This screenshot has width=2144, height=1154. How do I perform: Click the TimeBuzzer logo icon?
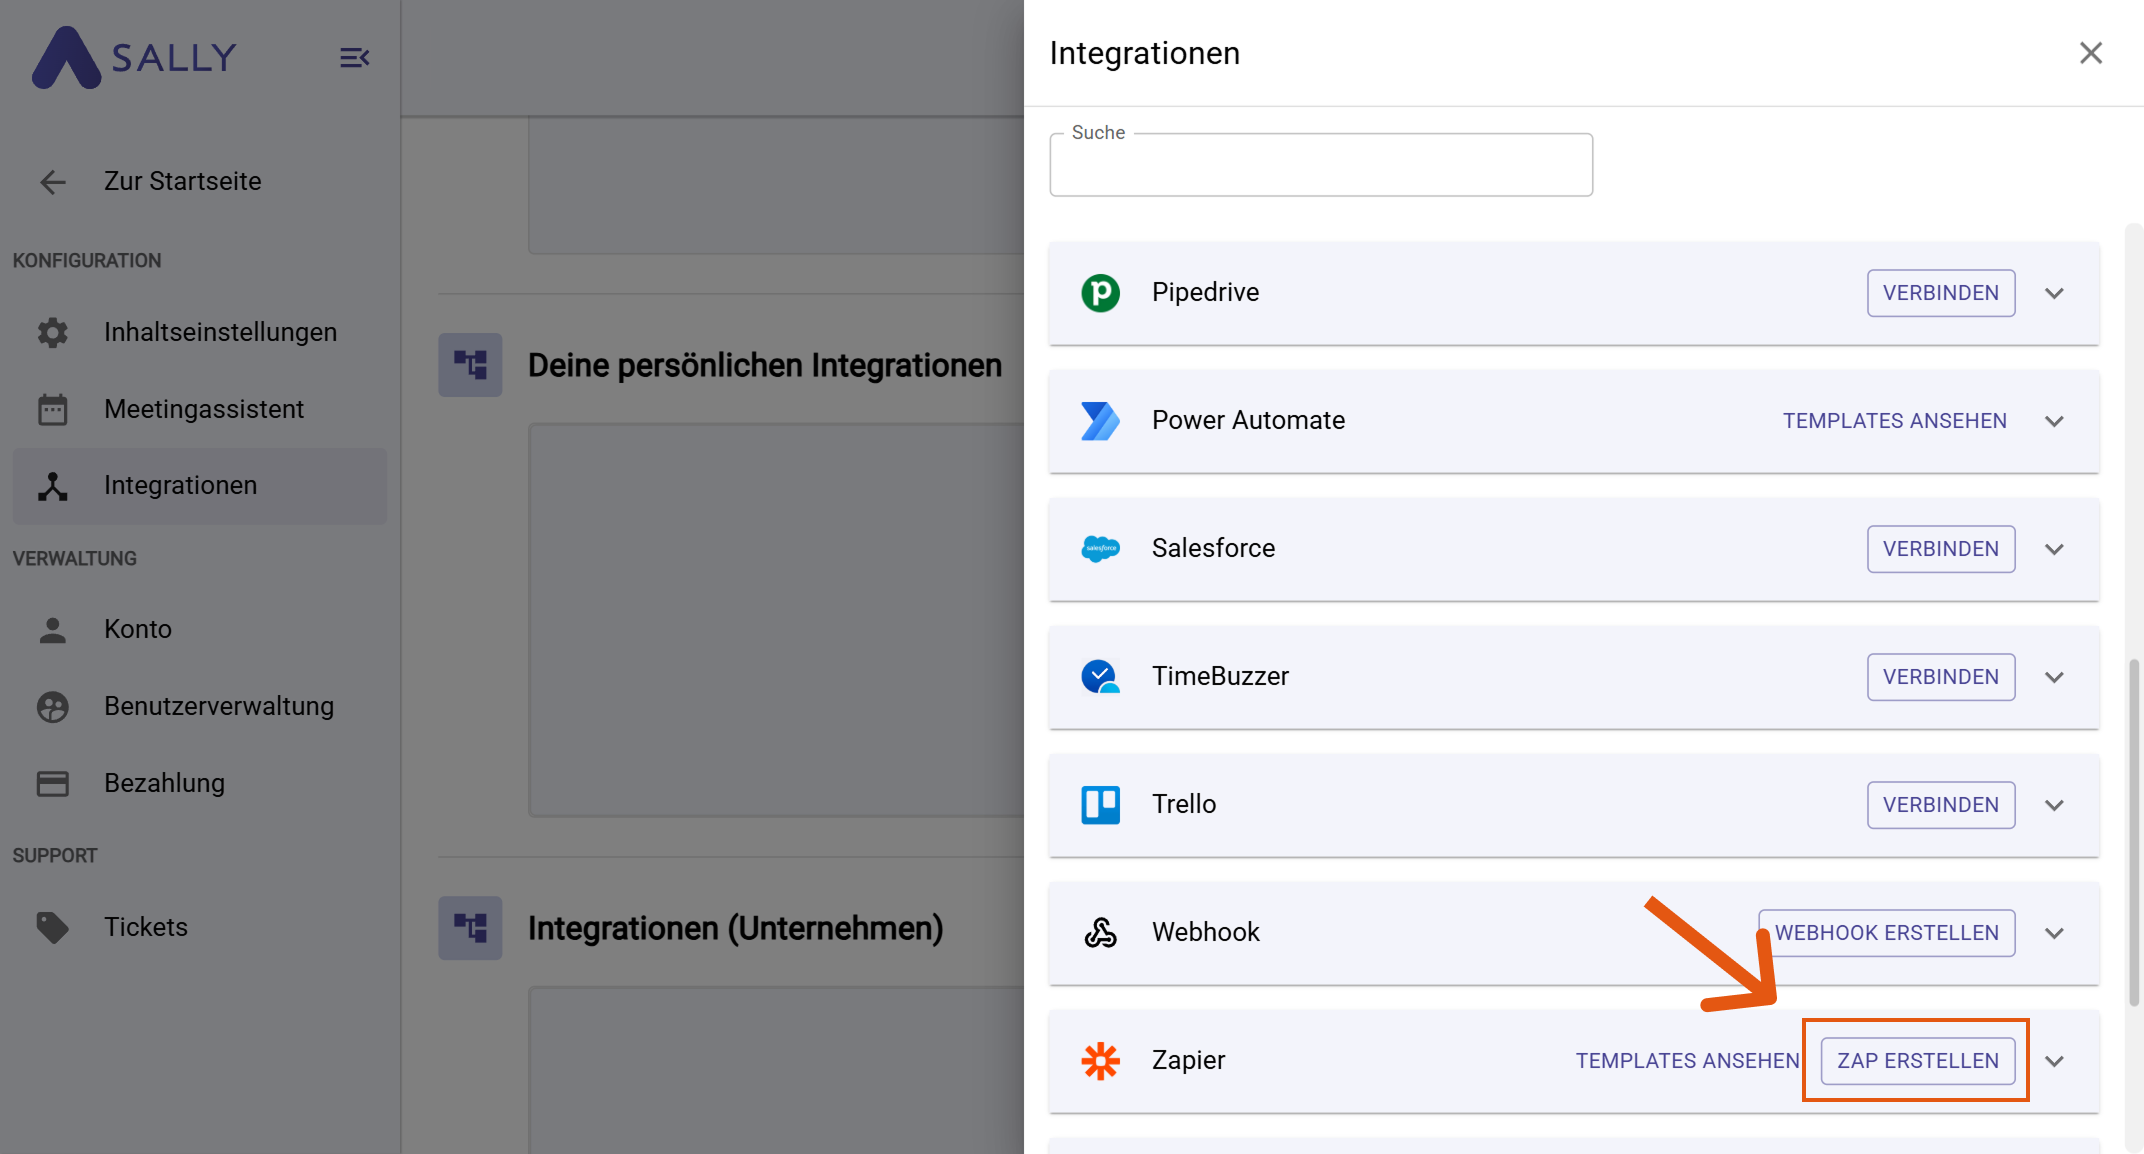click(1101, 677)
